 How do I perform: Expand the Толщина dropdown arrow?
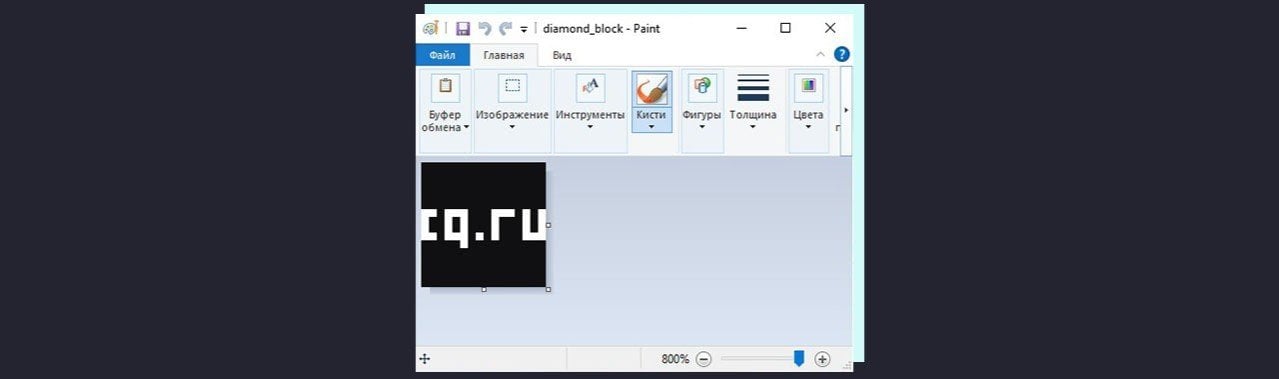753,127
